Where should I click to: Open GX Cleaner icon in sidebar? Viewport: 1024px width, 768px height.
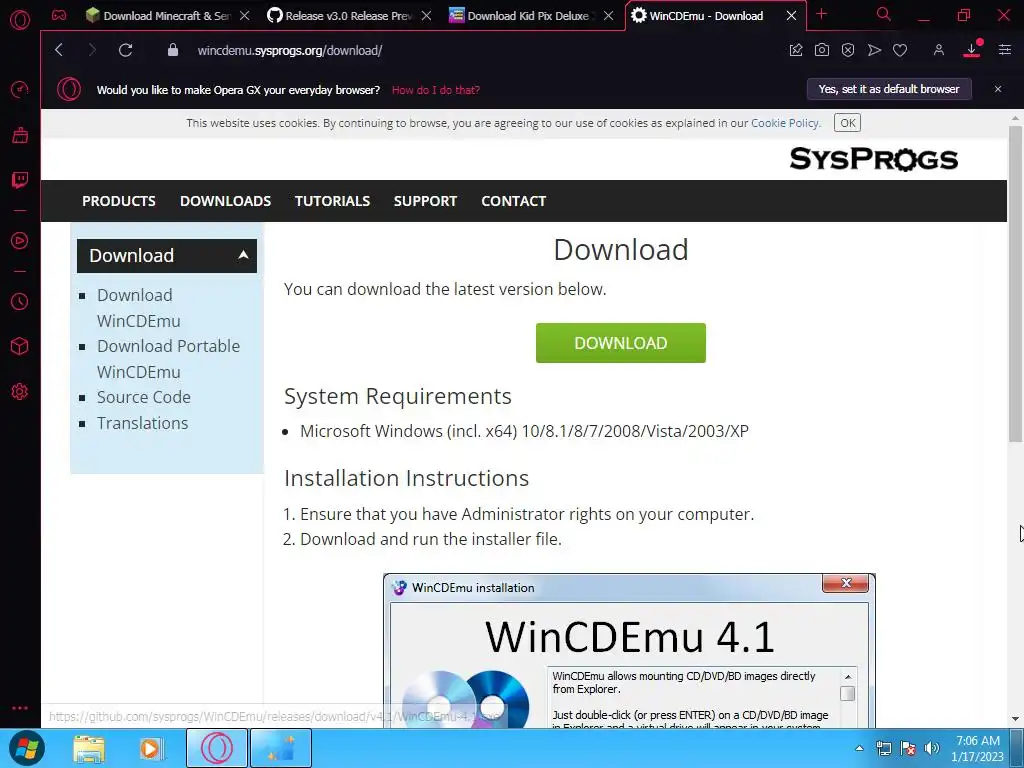[x=20, y=135]
